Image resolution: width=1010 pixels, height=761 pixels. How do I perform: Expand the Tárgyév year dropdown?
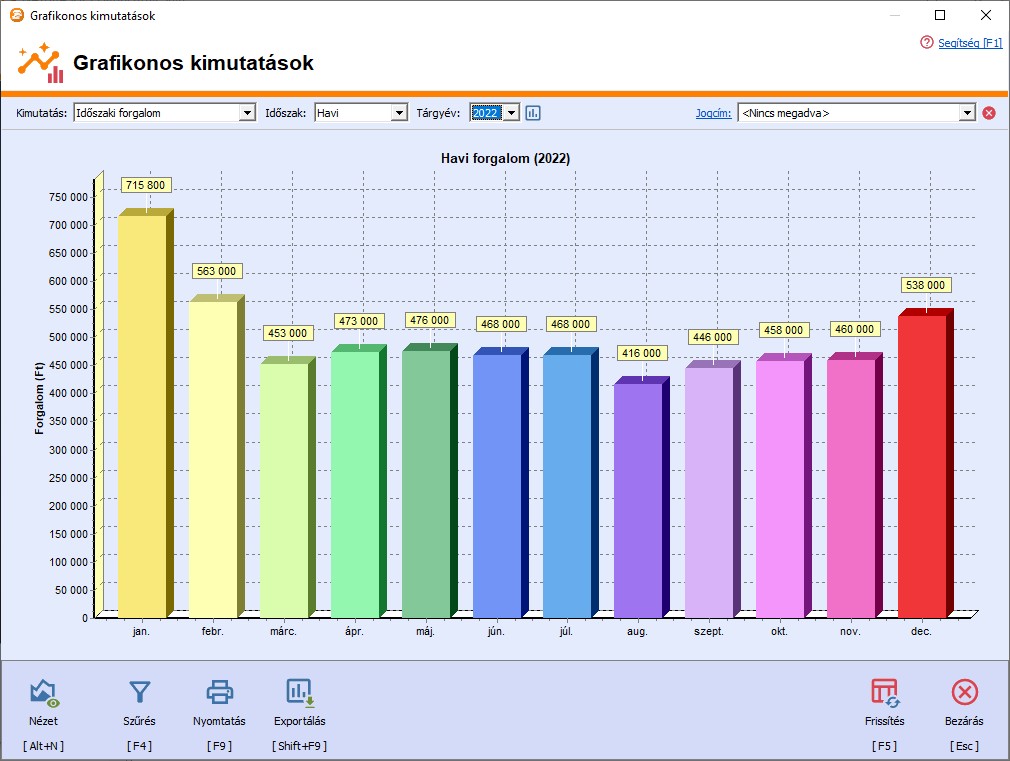coord(512,113)
